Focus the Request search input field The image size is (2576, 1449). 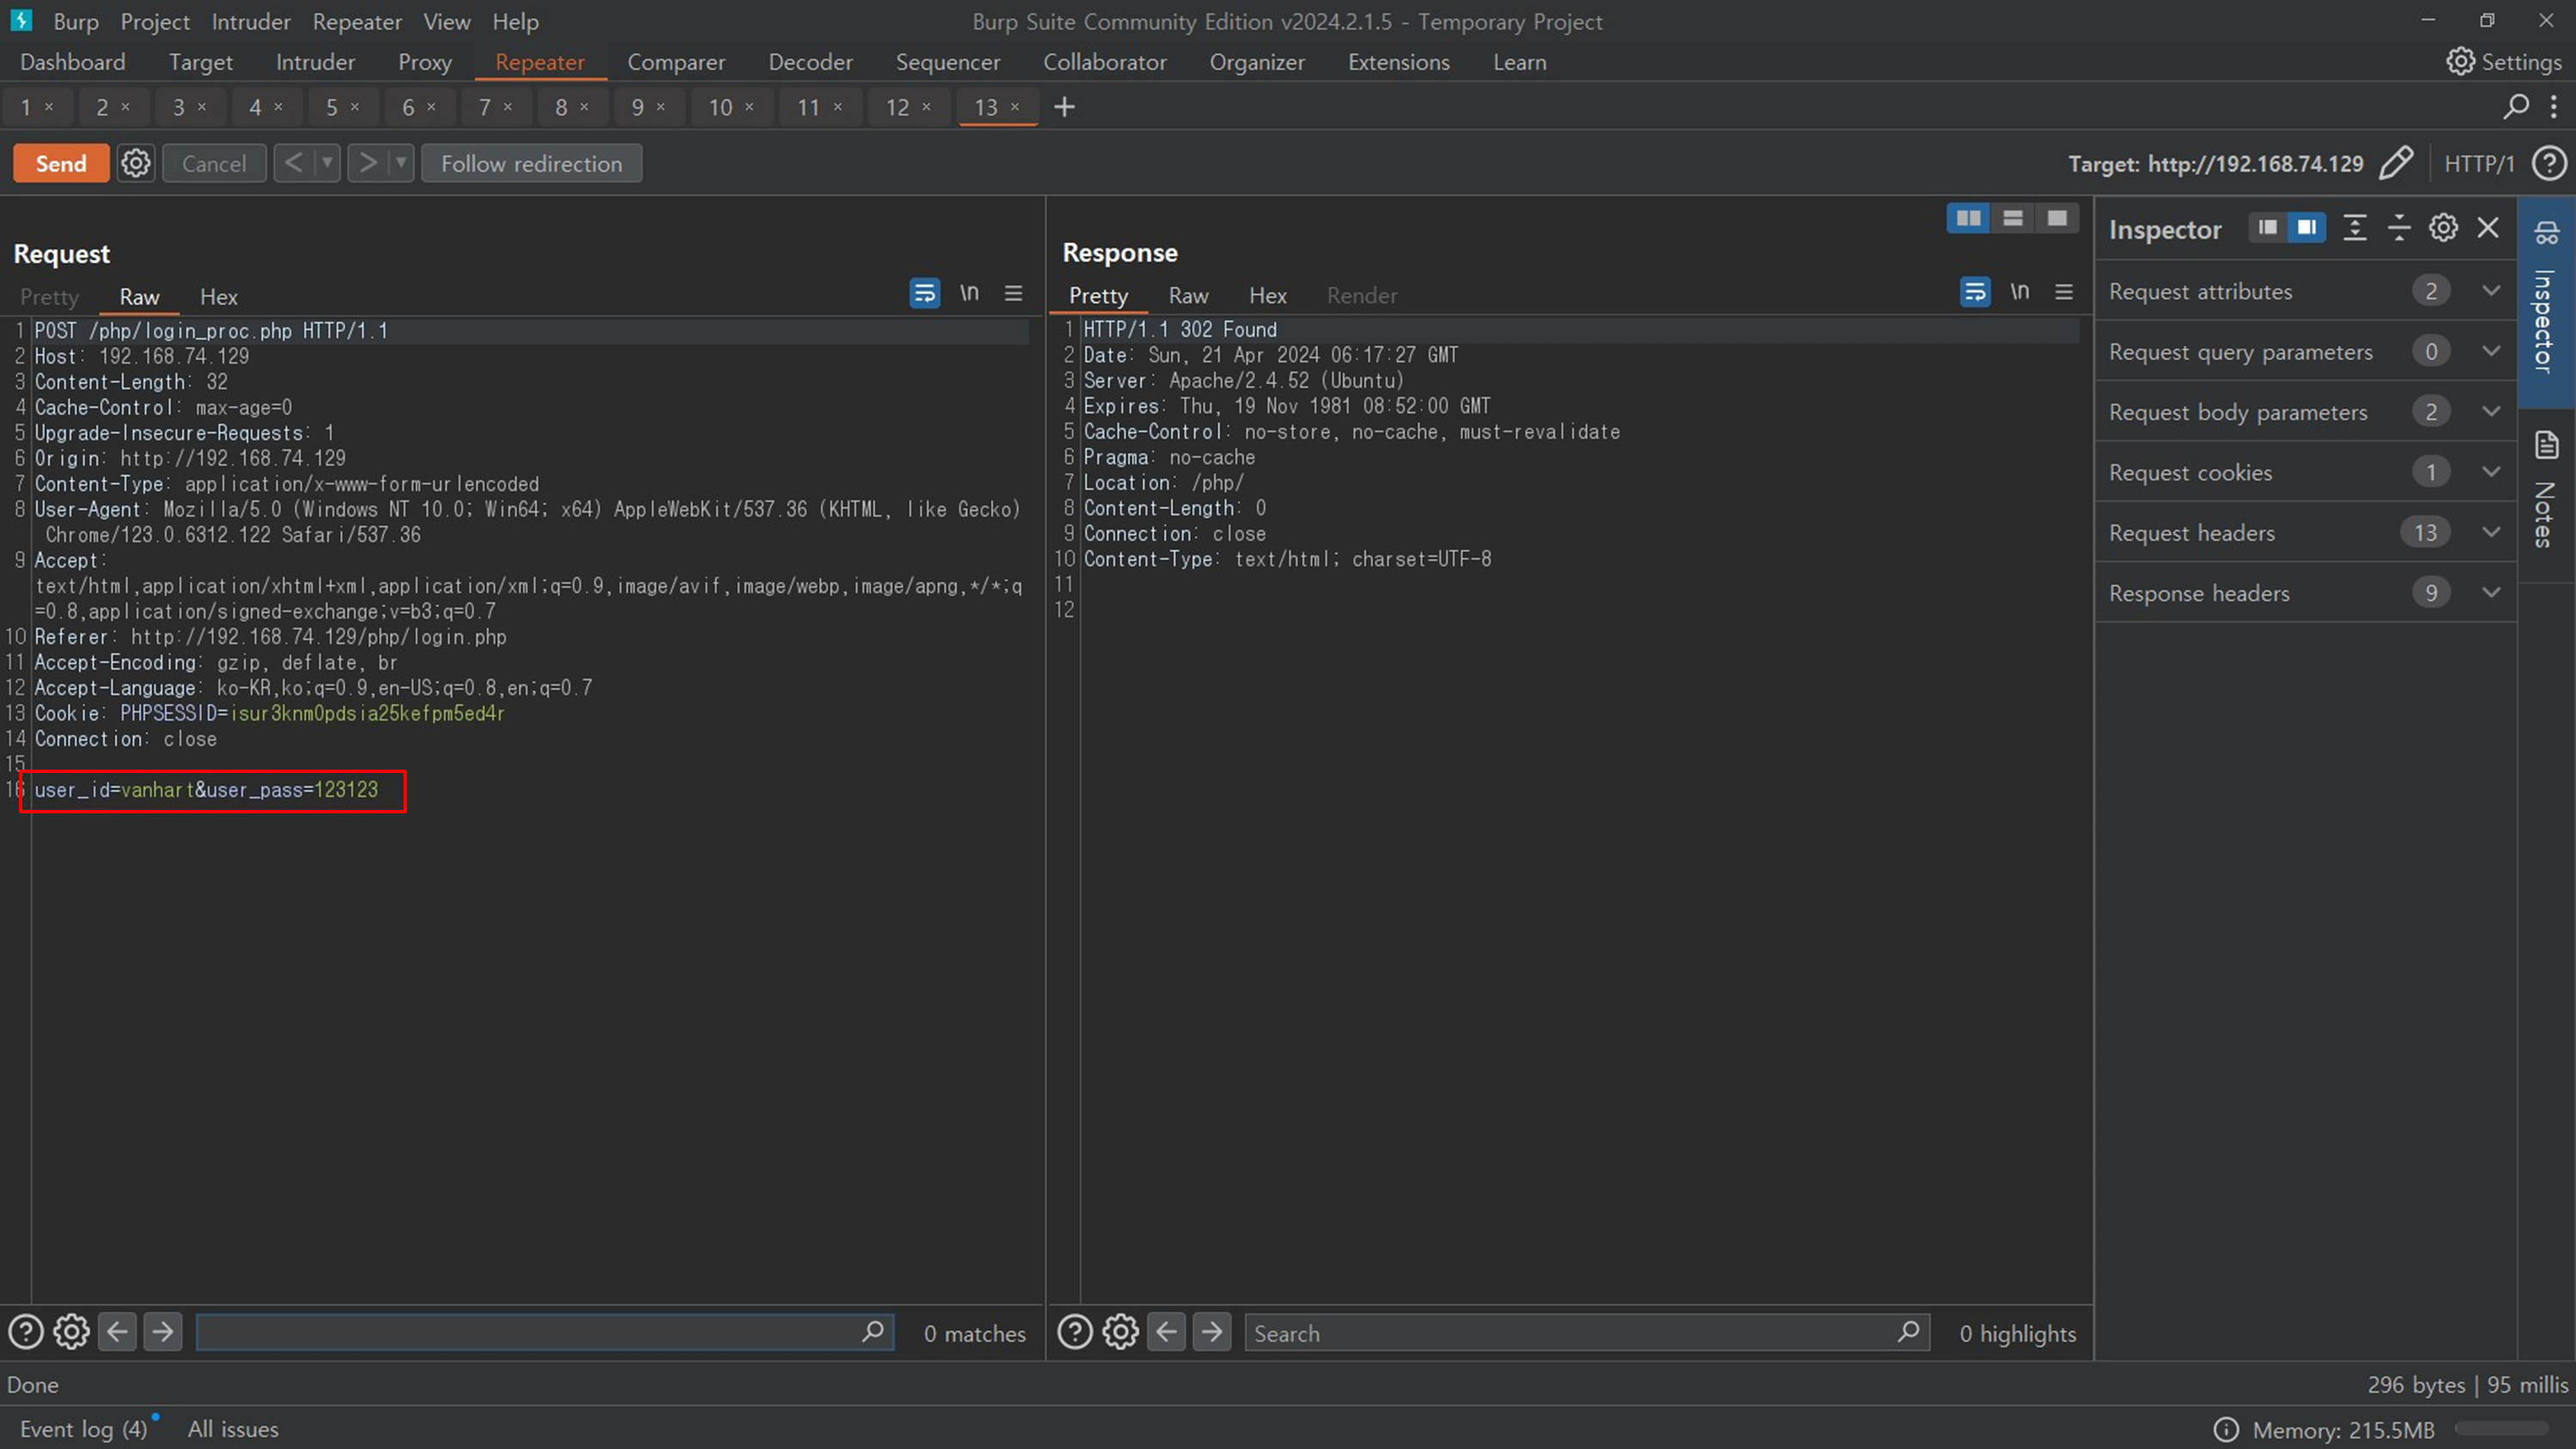(x=544, y=1332)
